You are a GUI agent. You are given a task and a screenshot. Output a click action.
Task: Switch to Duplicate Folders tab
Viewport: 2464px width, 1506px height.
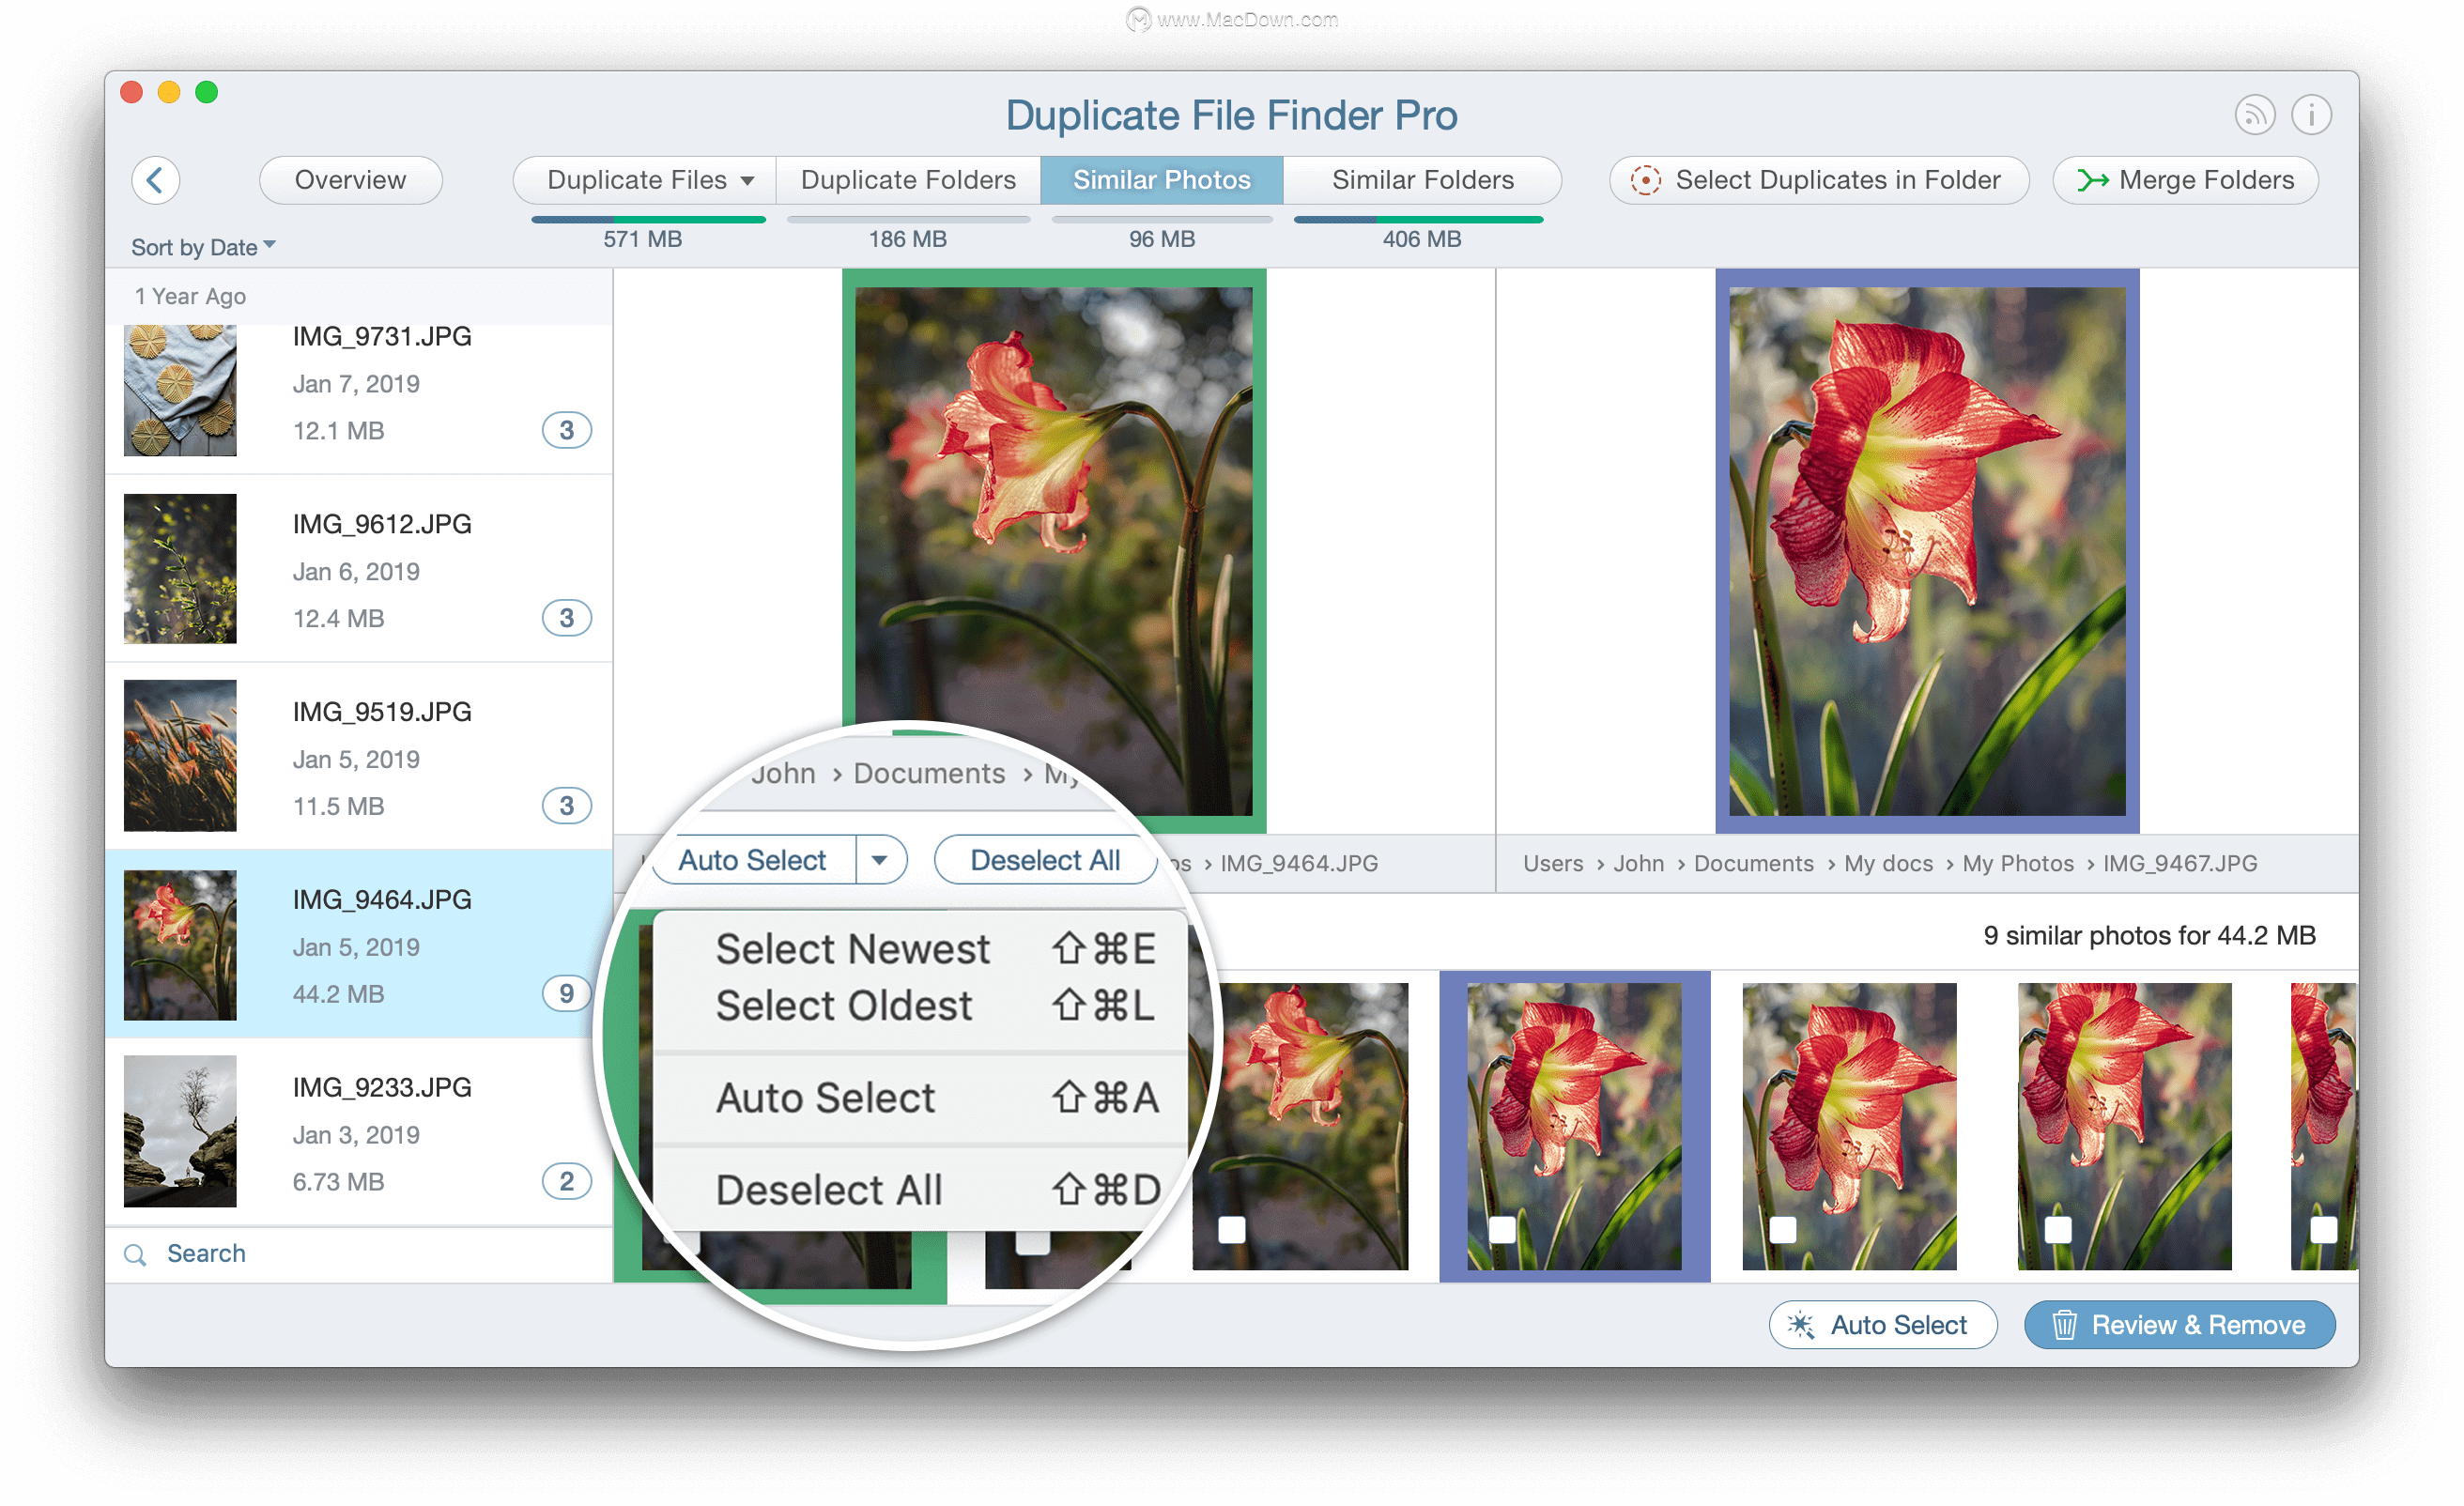pos(906,177)
